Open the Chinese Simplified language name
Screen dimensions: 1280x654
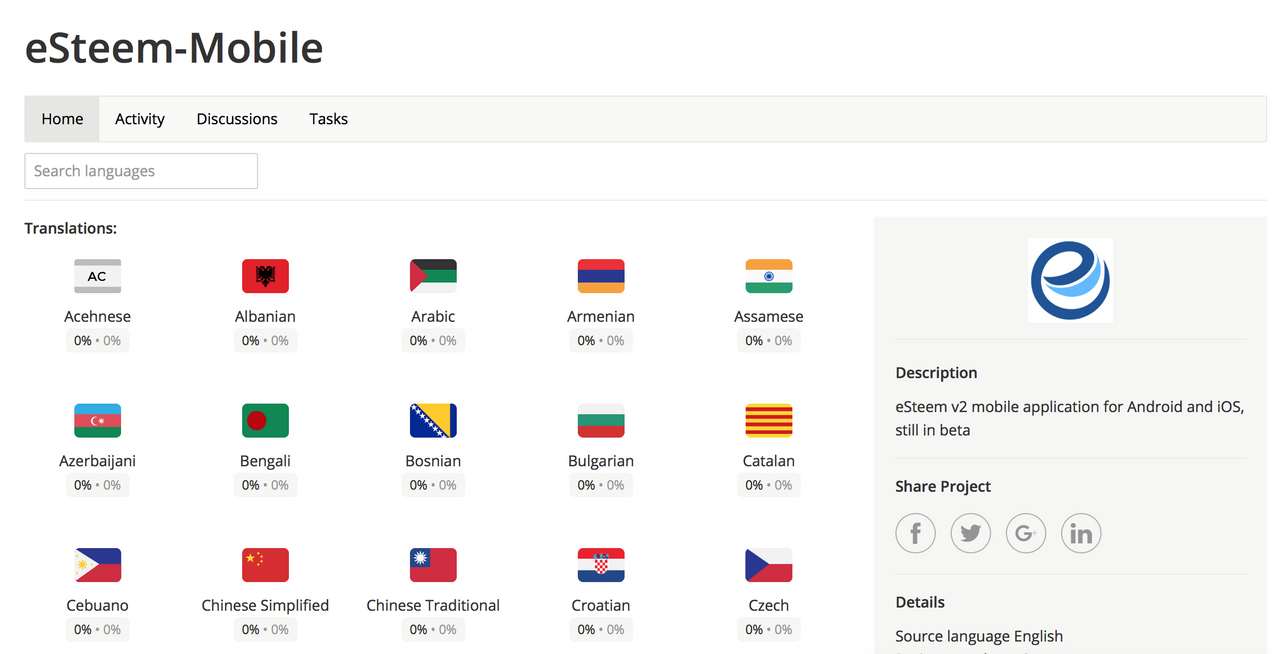(x=265, y=605)
